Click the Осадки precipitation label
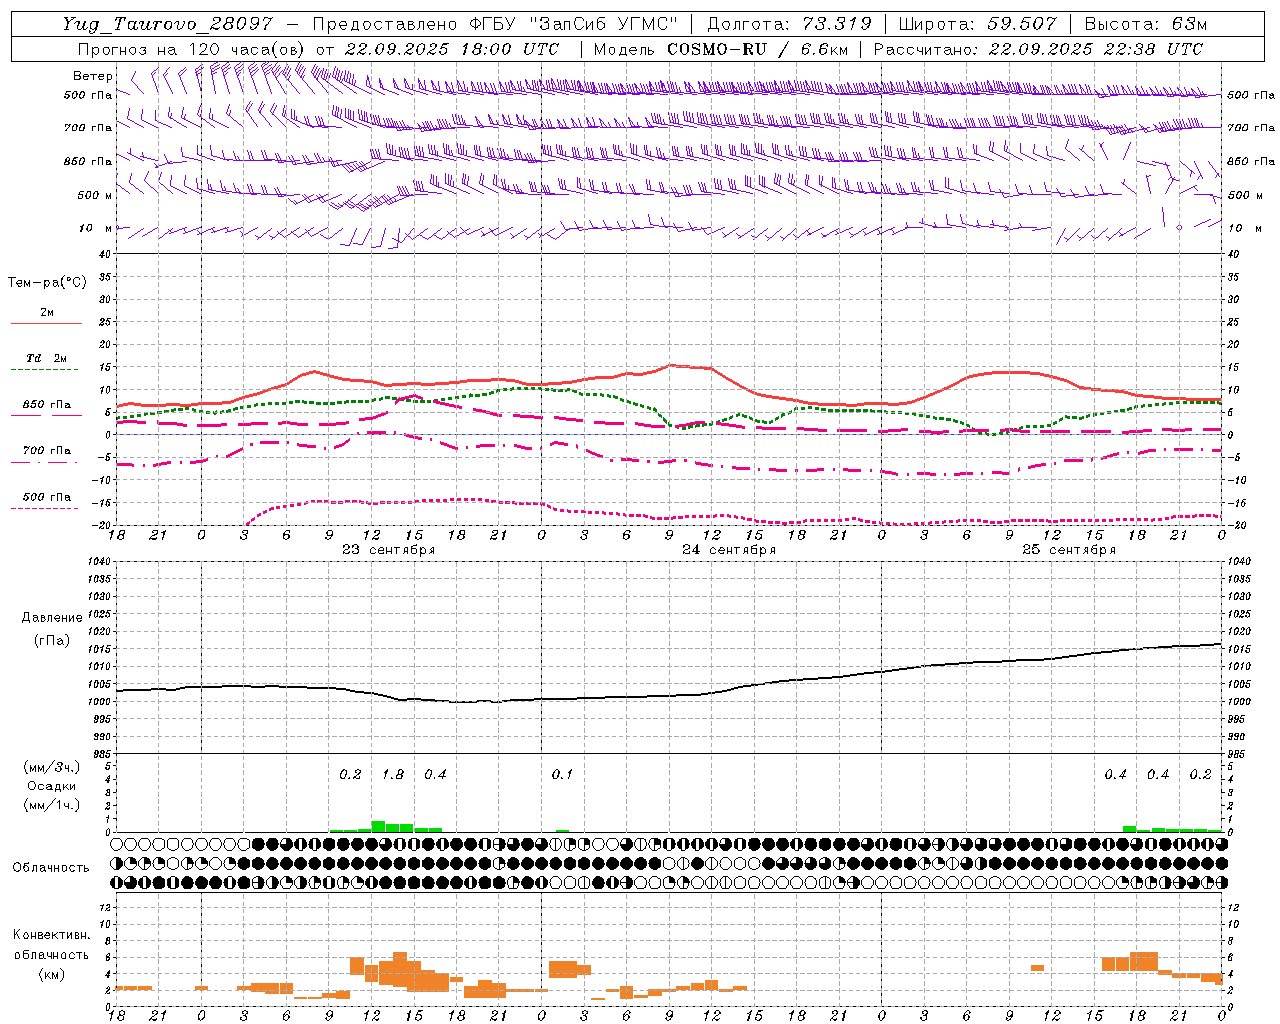The height and width of the screenshot is (1024, 1280). 51,786
